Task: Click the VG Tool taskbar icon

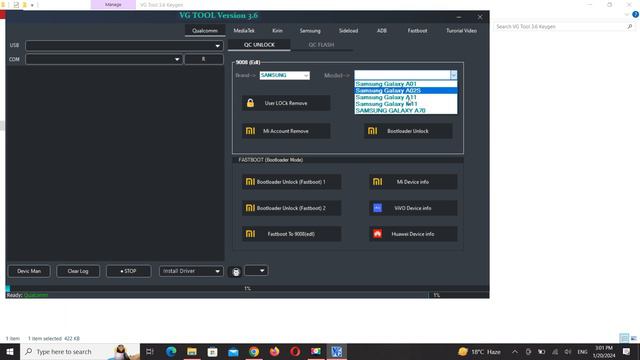Action: pos(337,351)
